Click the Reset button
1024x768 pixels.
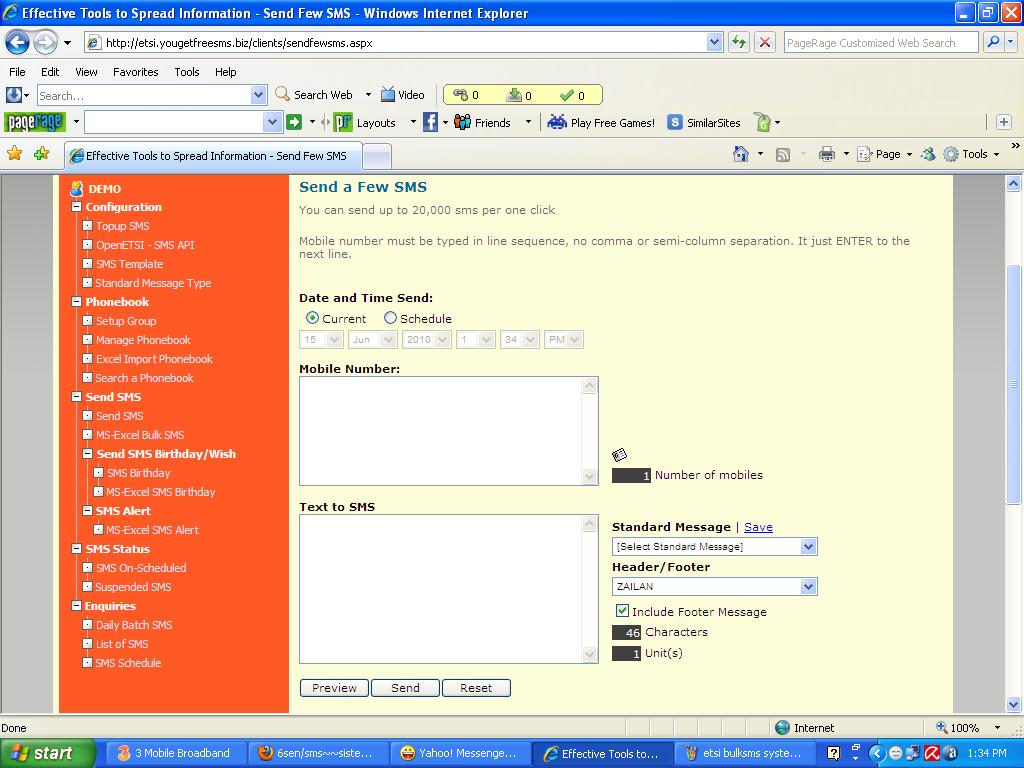476,688
